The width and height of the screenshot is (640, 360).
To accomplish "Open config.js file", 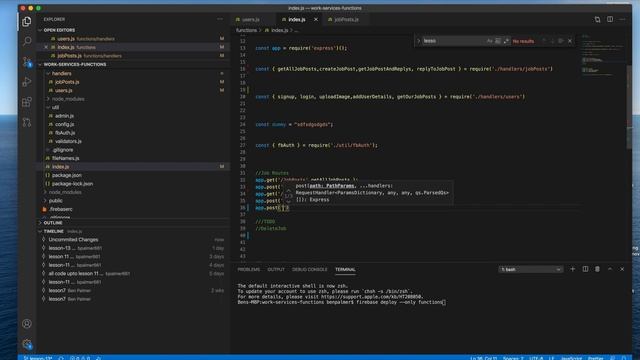I will pyautogui.click(x=64, y=124).
